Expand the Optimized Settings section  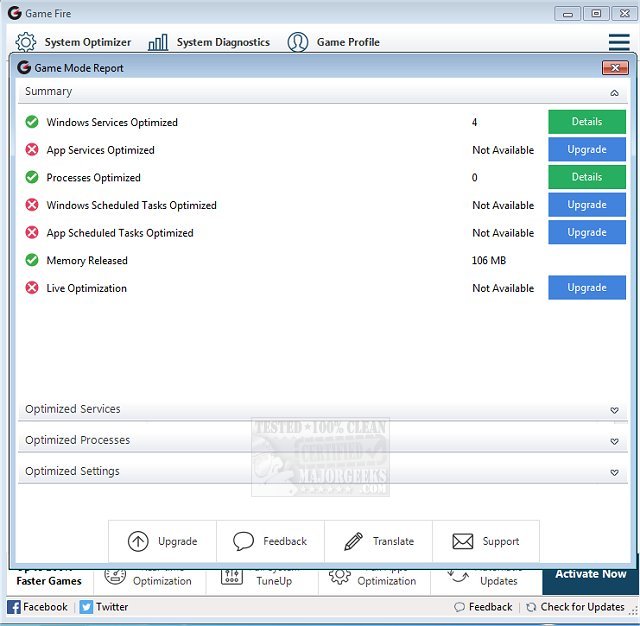(614, 472)
